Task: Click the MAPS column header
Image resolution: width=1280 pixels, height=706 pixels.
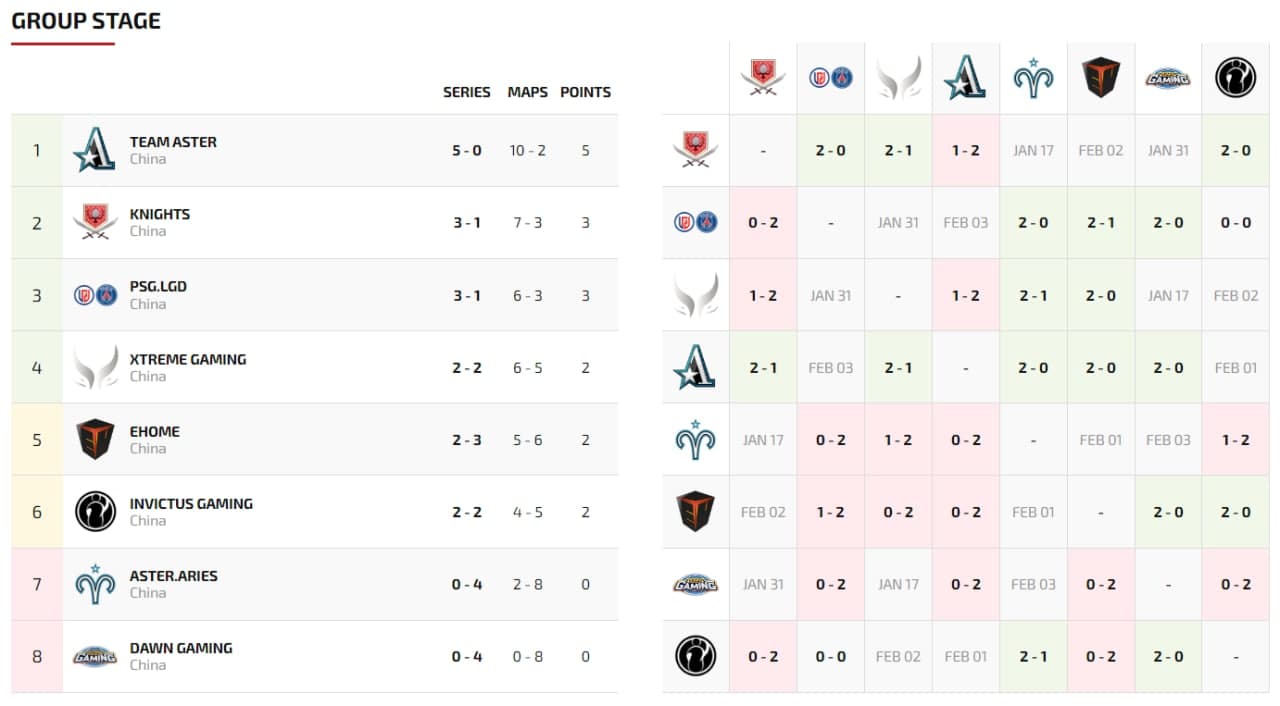Action: click(527, 92)
